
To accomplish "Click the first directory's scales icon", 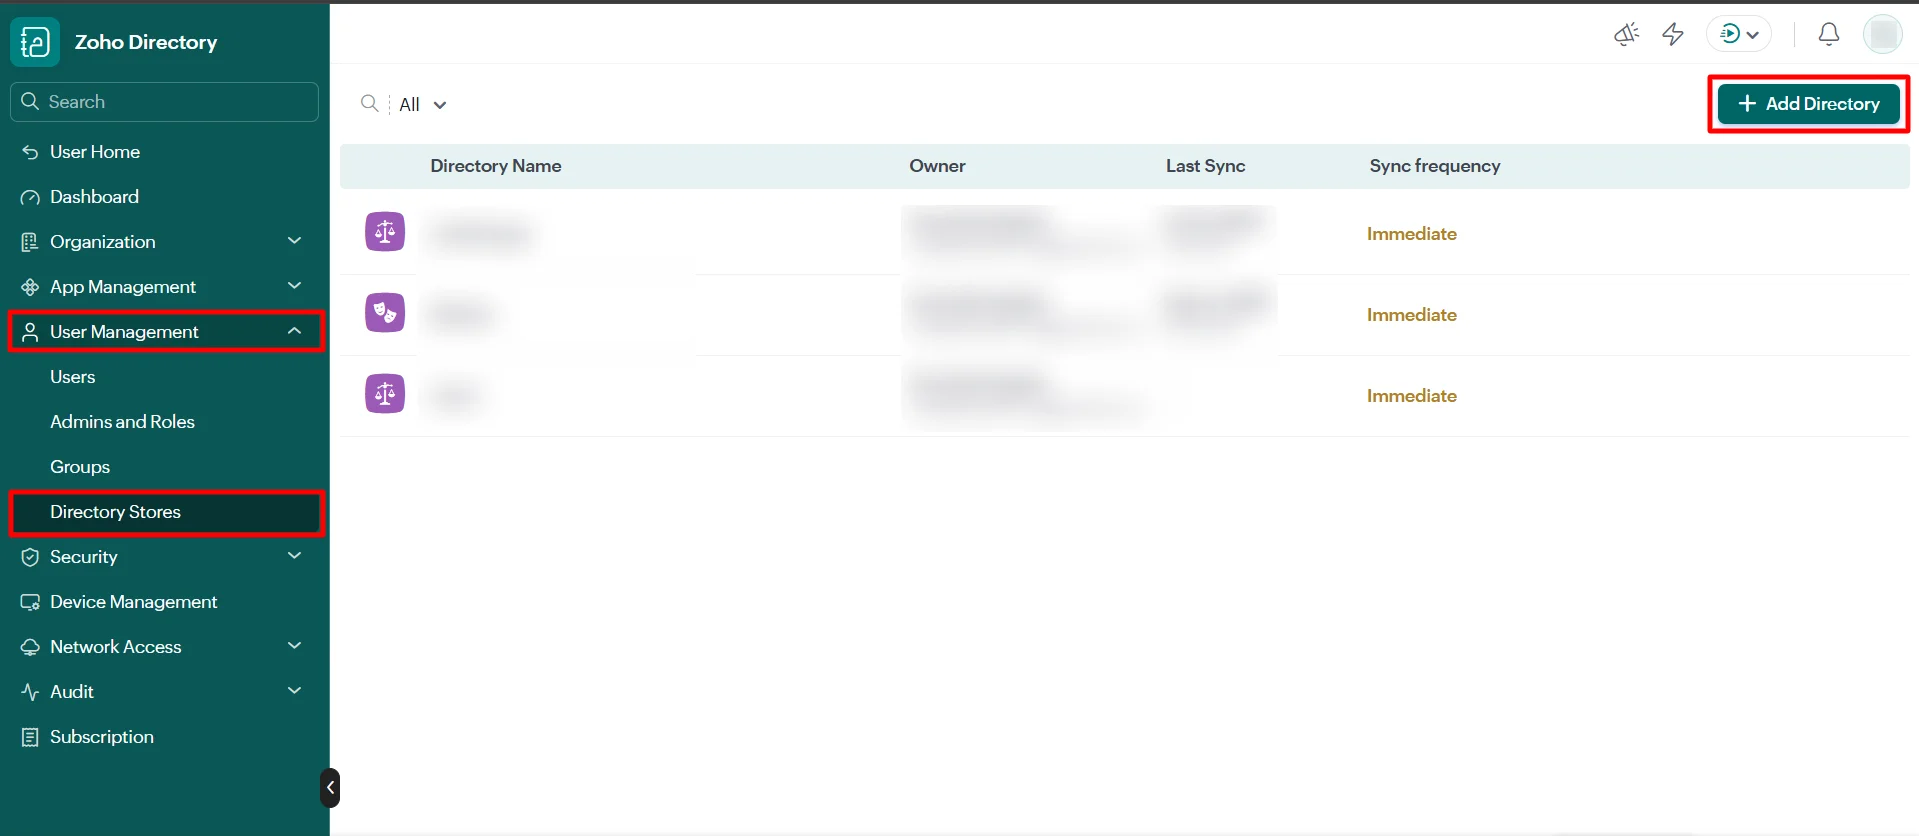I will (x=385, y=232).
